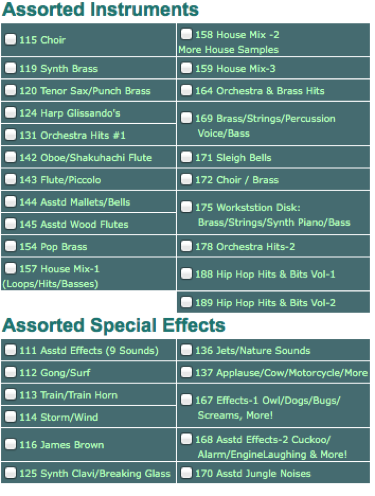Check 131 Orchestra Hits #1
The image size is (375, 496).
[11, 135]
